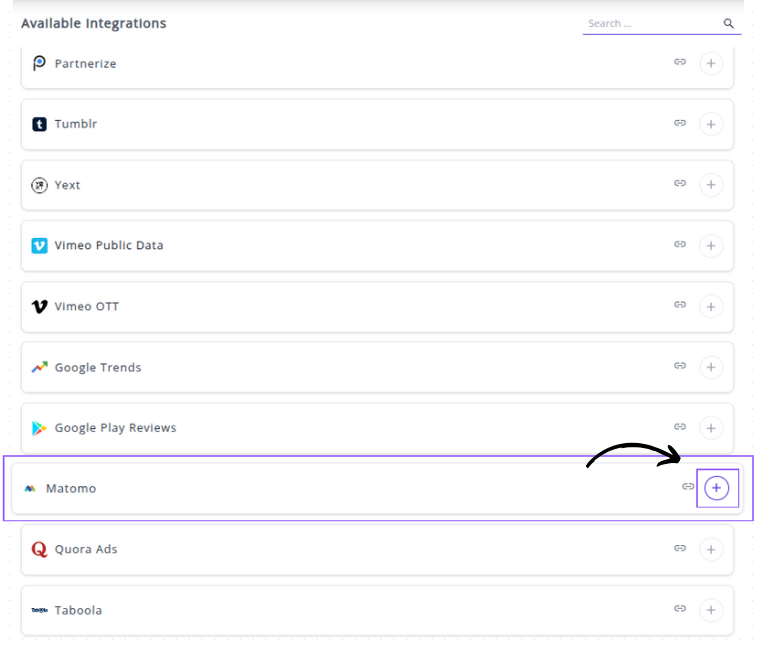The height and width of the screenshot is (645, 758).
Task: Select the Matomo integration name
Action: coord(71,489)
